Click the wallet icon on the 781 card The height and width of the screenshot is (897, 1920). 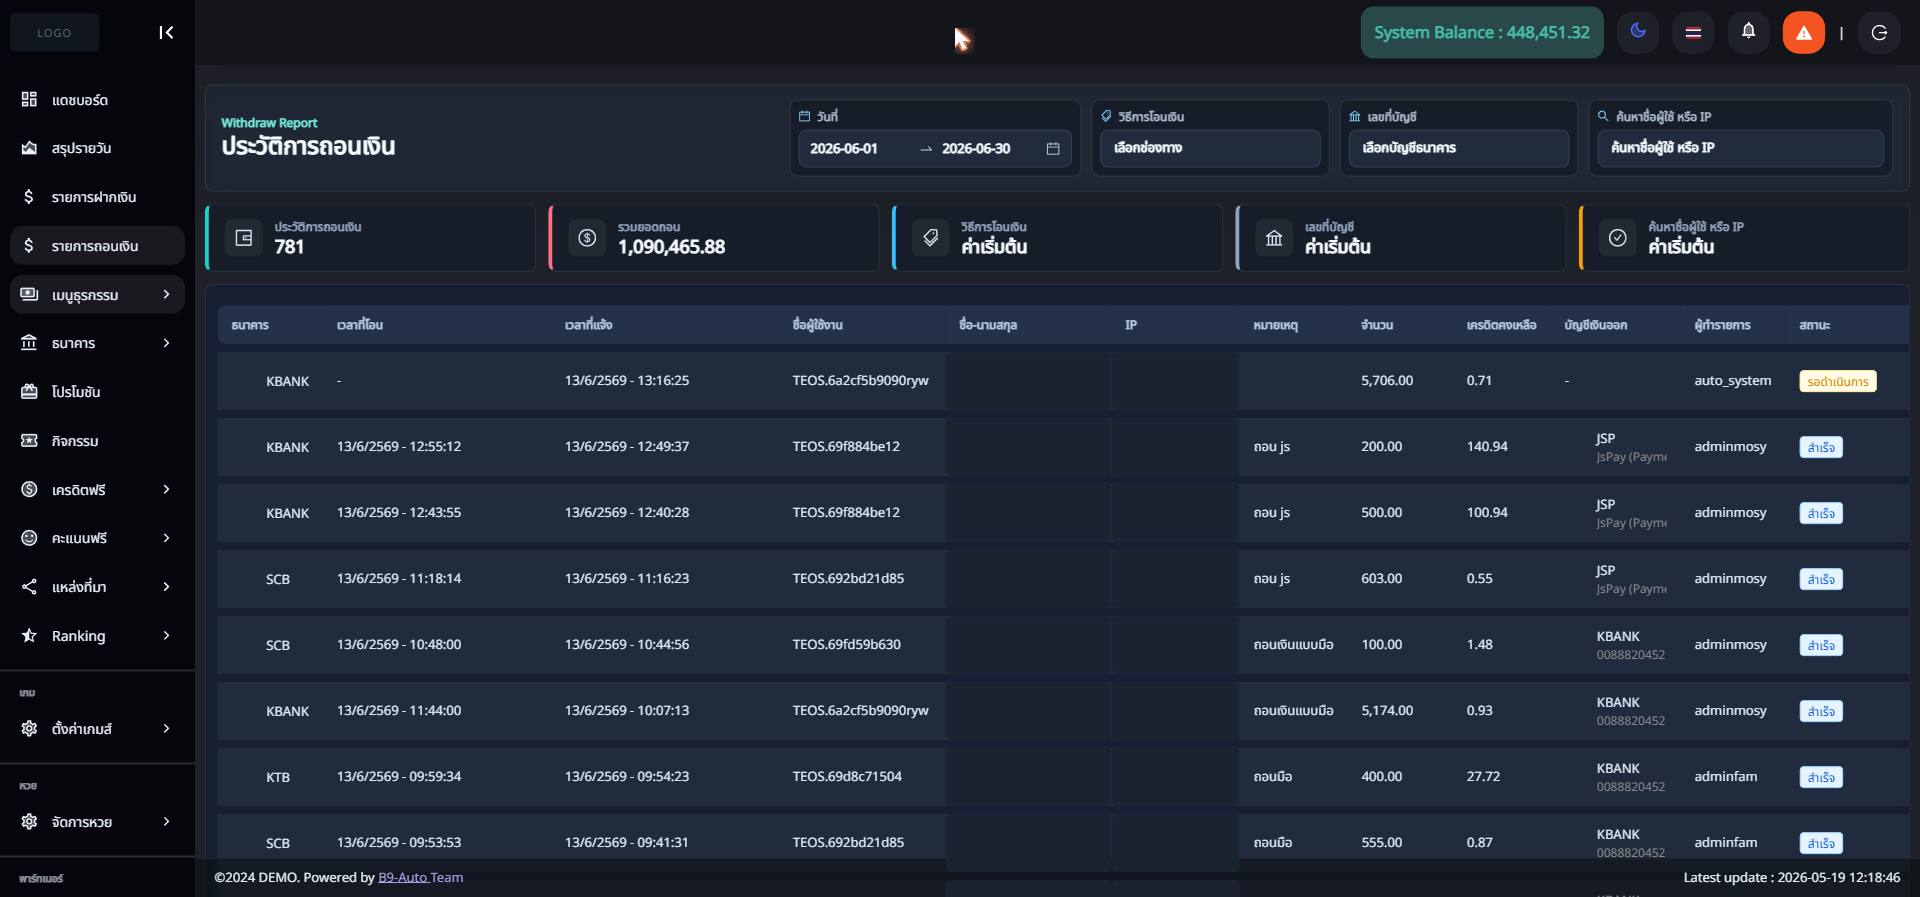pyautogui.click(x=243, y=237)
